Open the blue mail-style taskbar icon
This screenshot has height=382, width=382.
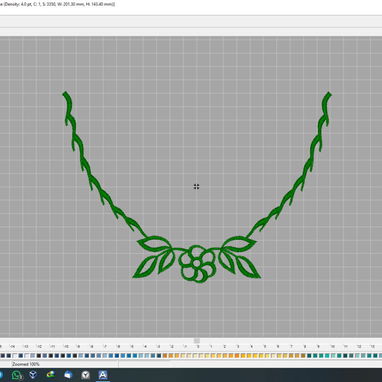tap(68, 375)
